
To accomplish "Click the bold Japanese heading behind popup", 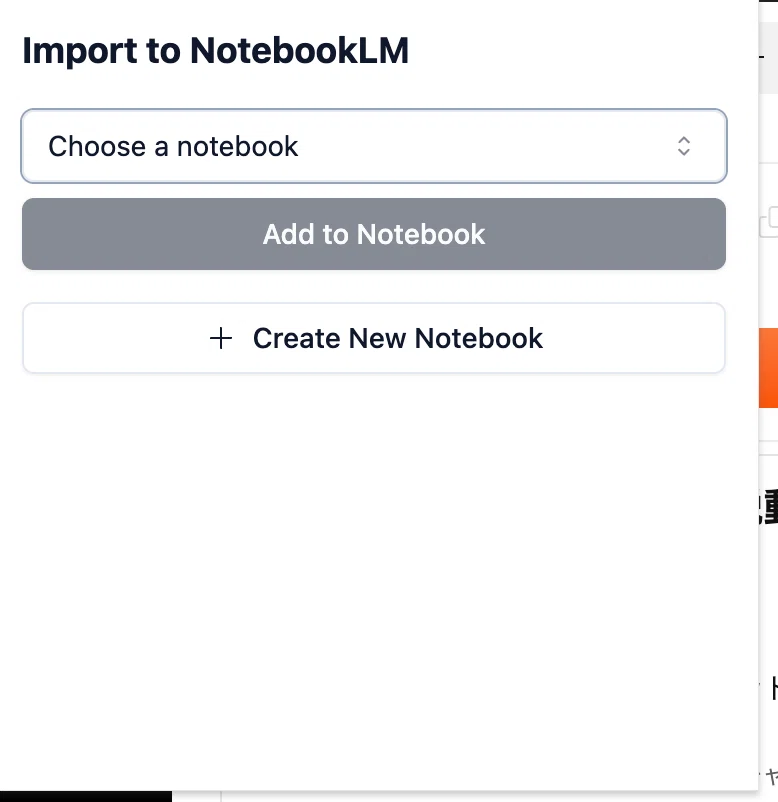I will pos(768,506).
